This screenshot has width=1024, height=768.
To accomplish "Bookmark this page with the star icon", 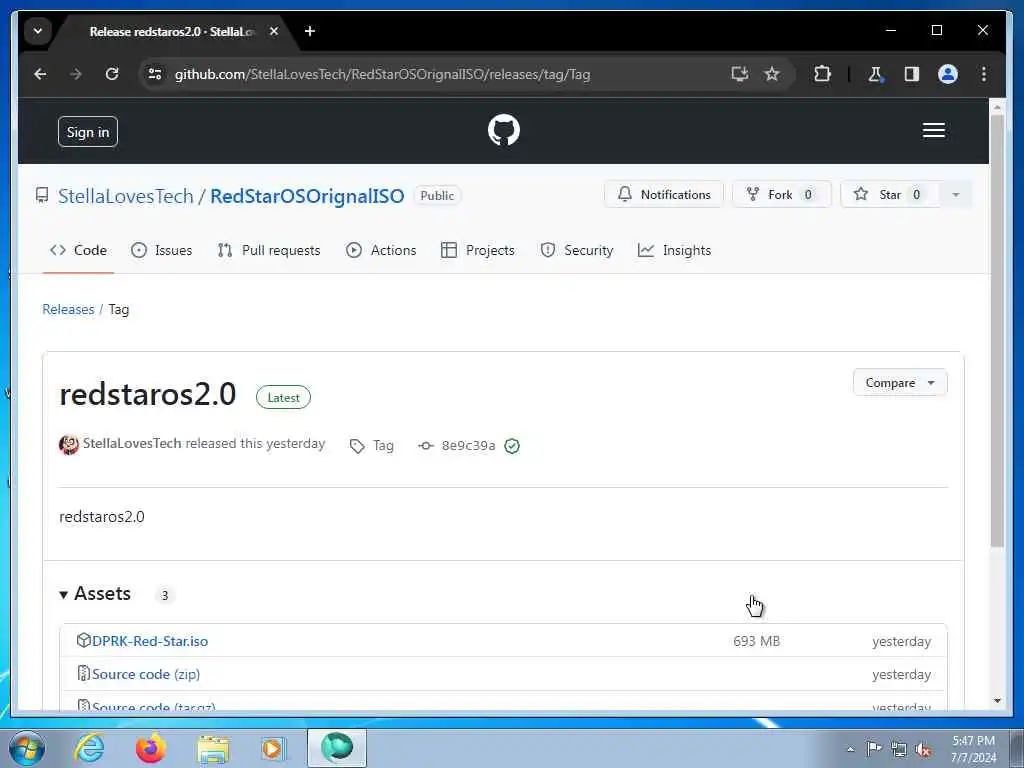I will pos(772,74).
